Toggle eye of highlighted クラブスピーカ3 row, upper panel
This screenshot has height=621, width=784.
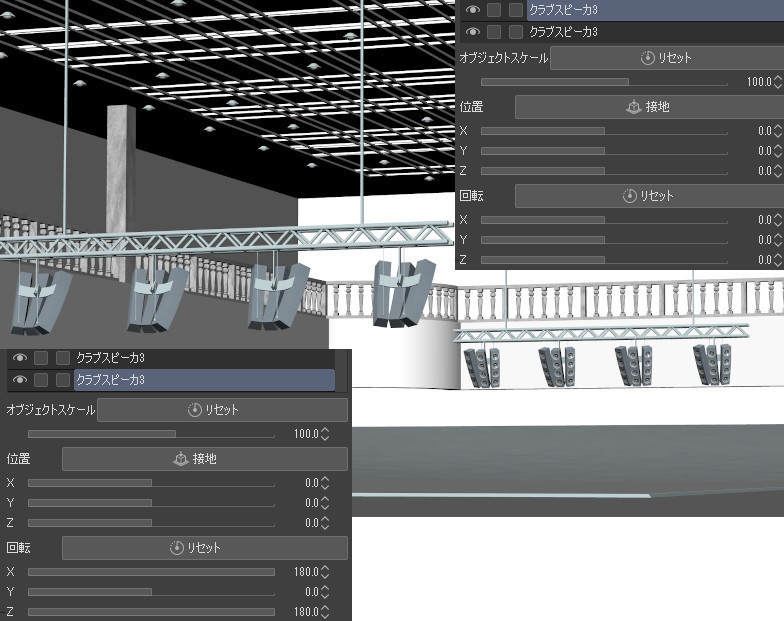coord(472,10)
